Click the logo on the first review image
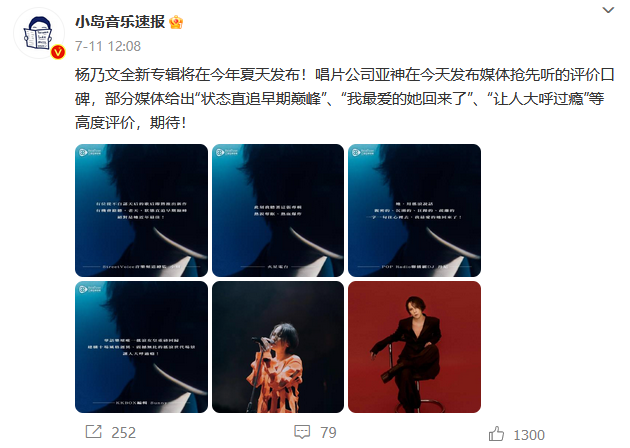The image size is (630, 448). [90, 152]
